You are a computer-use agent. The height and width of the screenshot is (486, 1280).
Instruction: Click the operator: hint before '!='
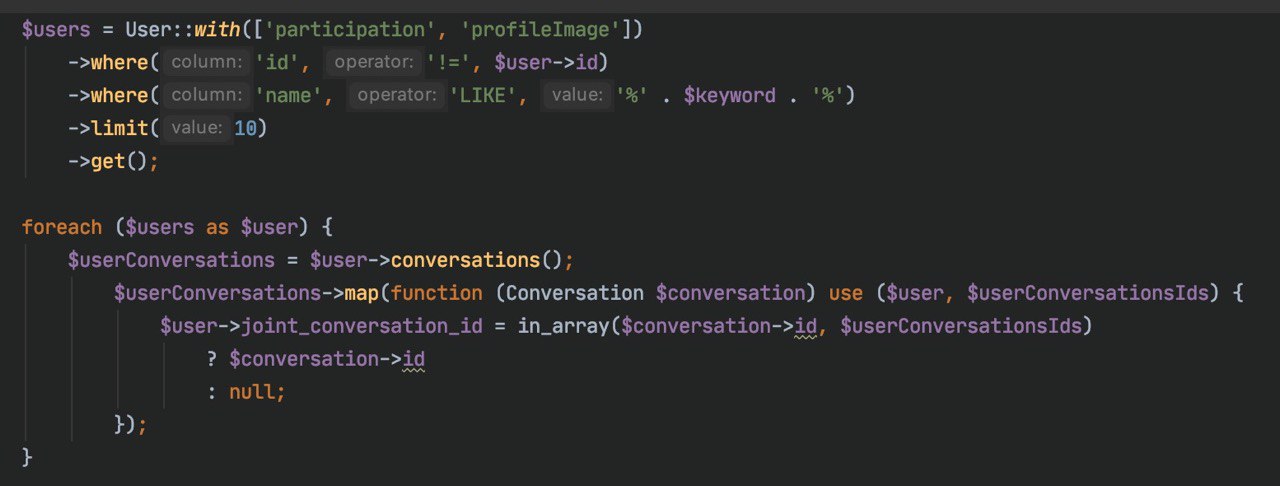coord(374,63)
